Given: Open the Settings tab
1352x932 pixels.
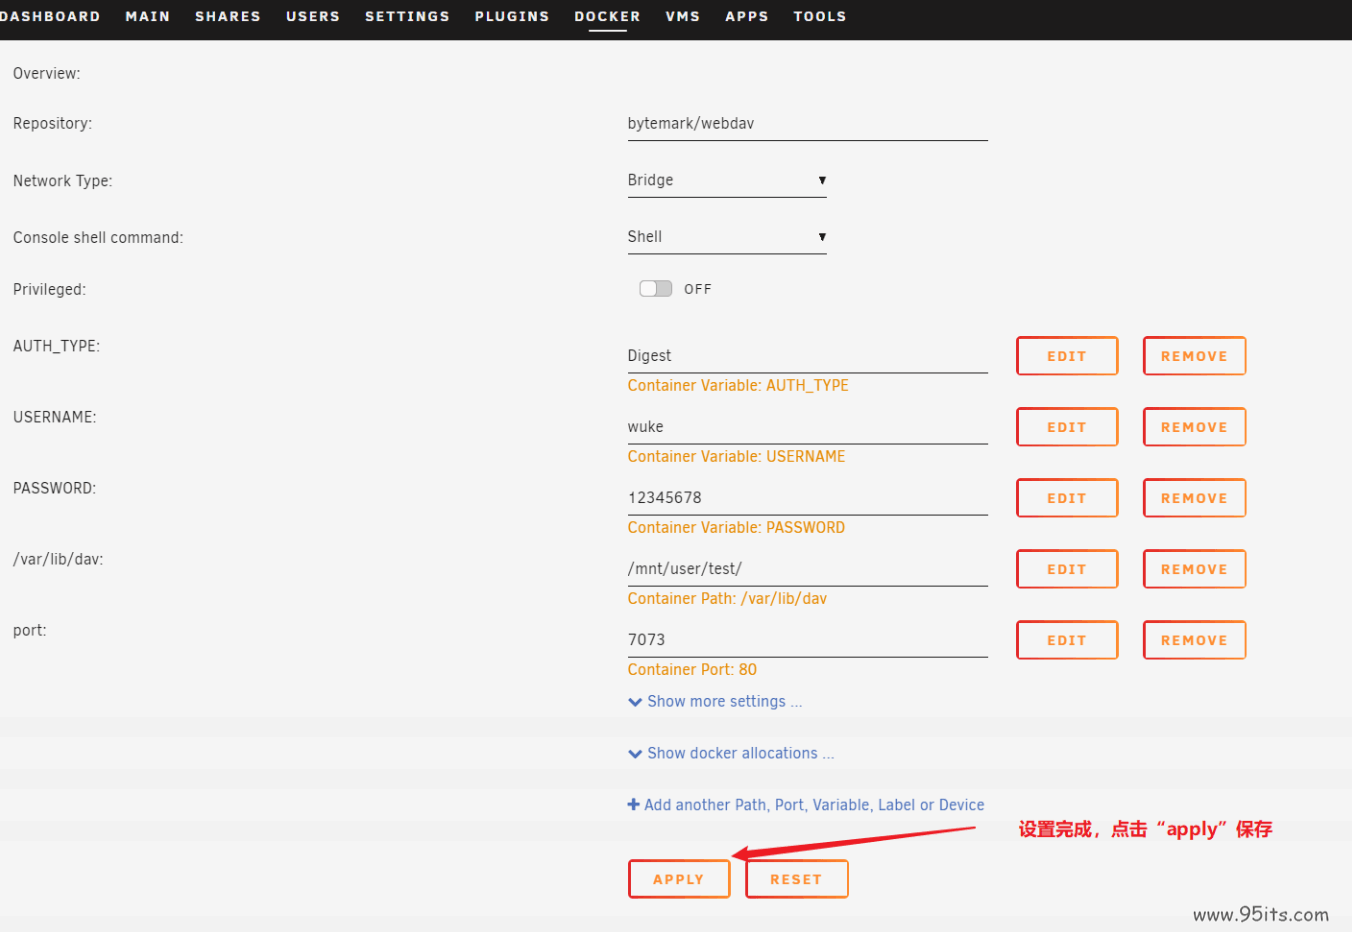Looking at the screenshot, I should [x=407, y=16].
